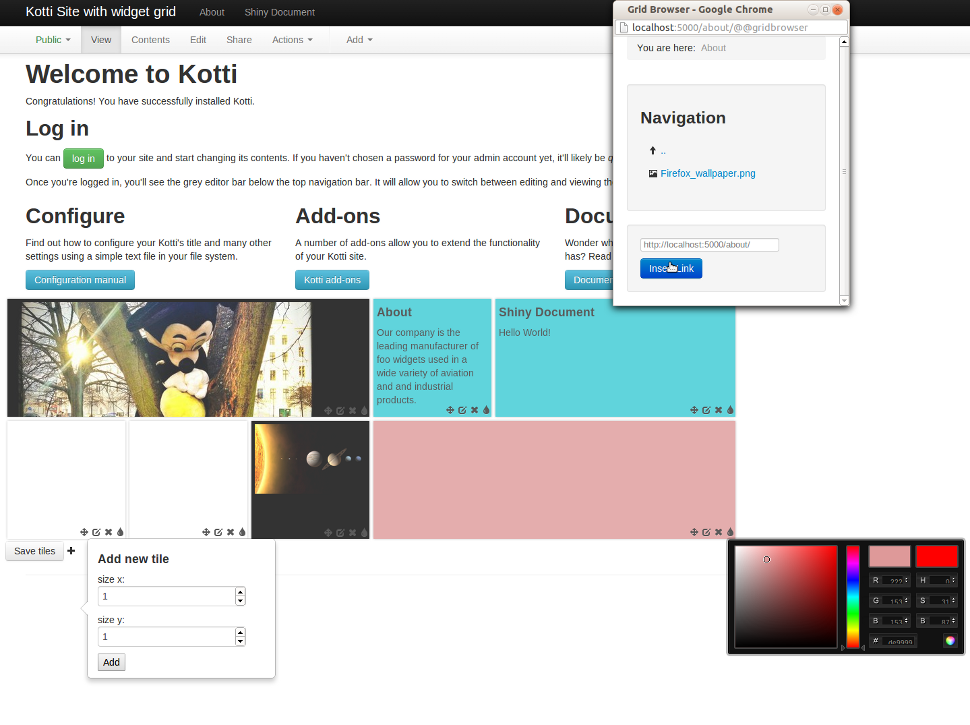Click edit icon on the leftmost empty white tile

pos(97,532)
